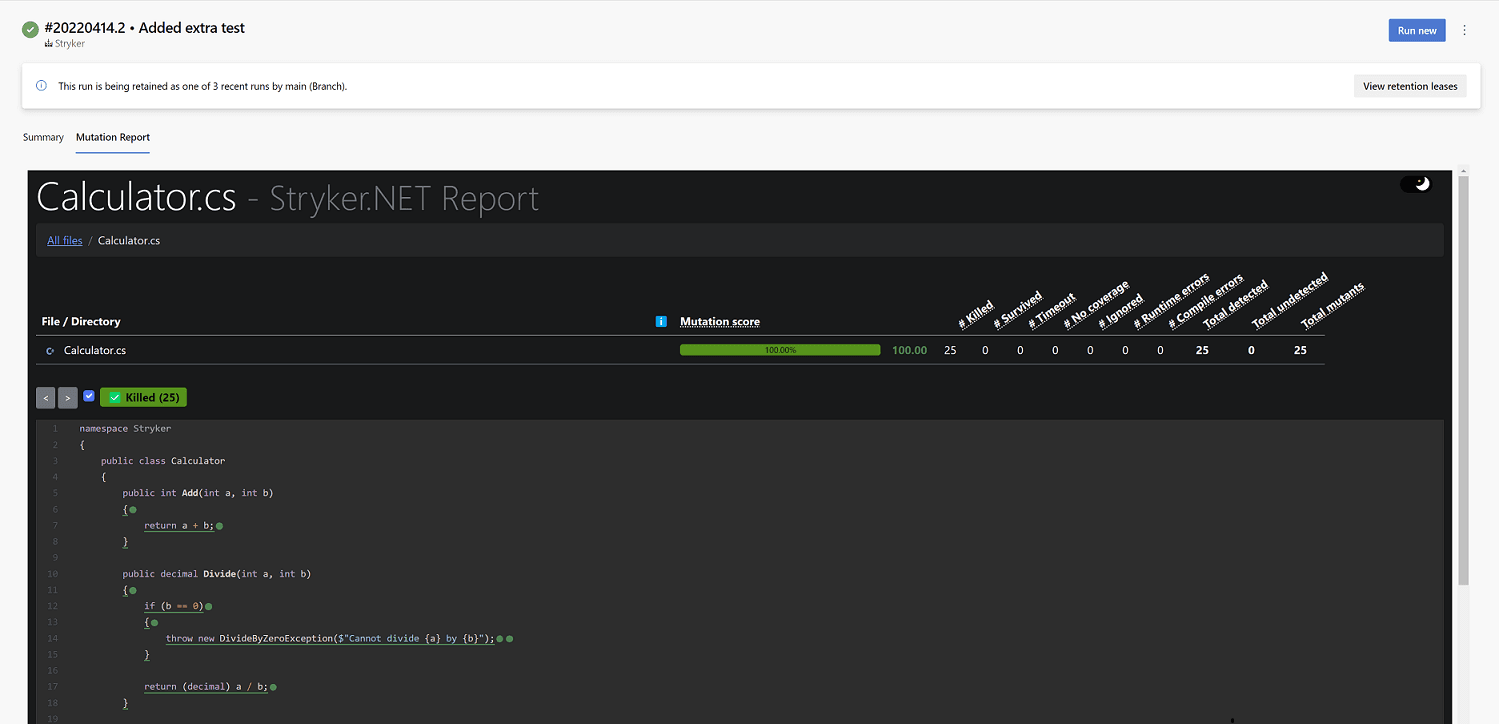Click the # No coverage column header
The height and width of the screenshot is (724, 1499).
pyautogui.click(x=1097, y=305)
